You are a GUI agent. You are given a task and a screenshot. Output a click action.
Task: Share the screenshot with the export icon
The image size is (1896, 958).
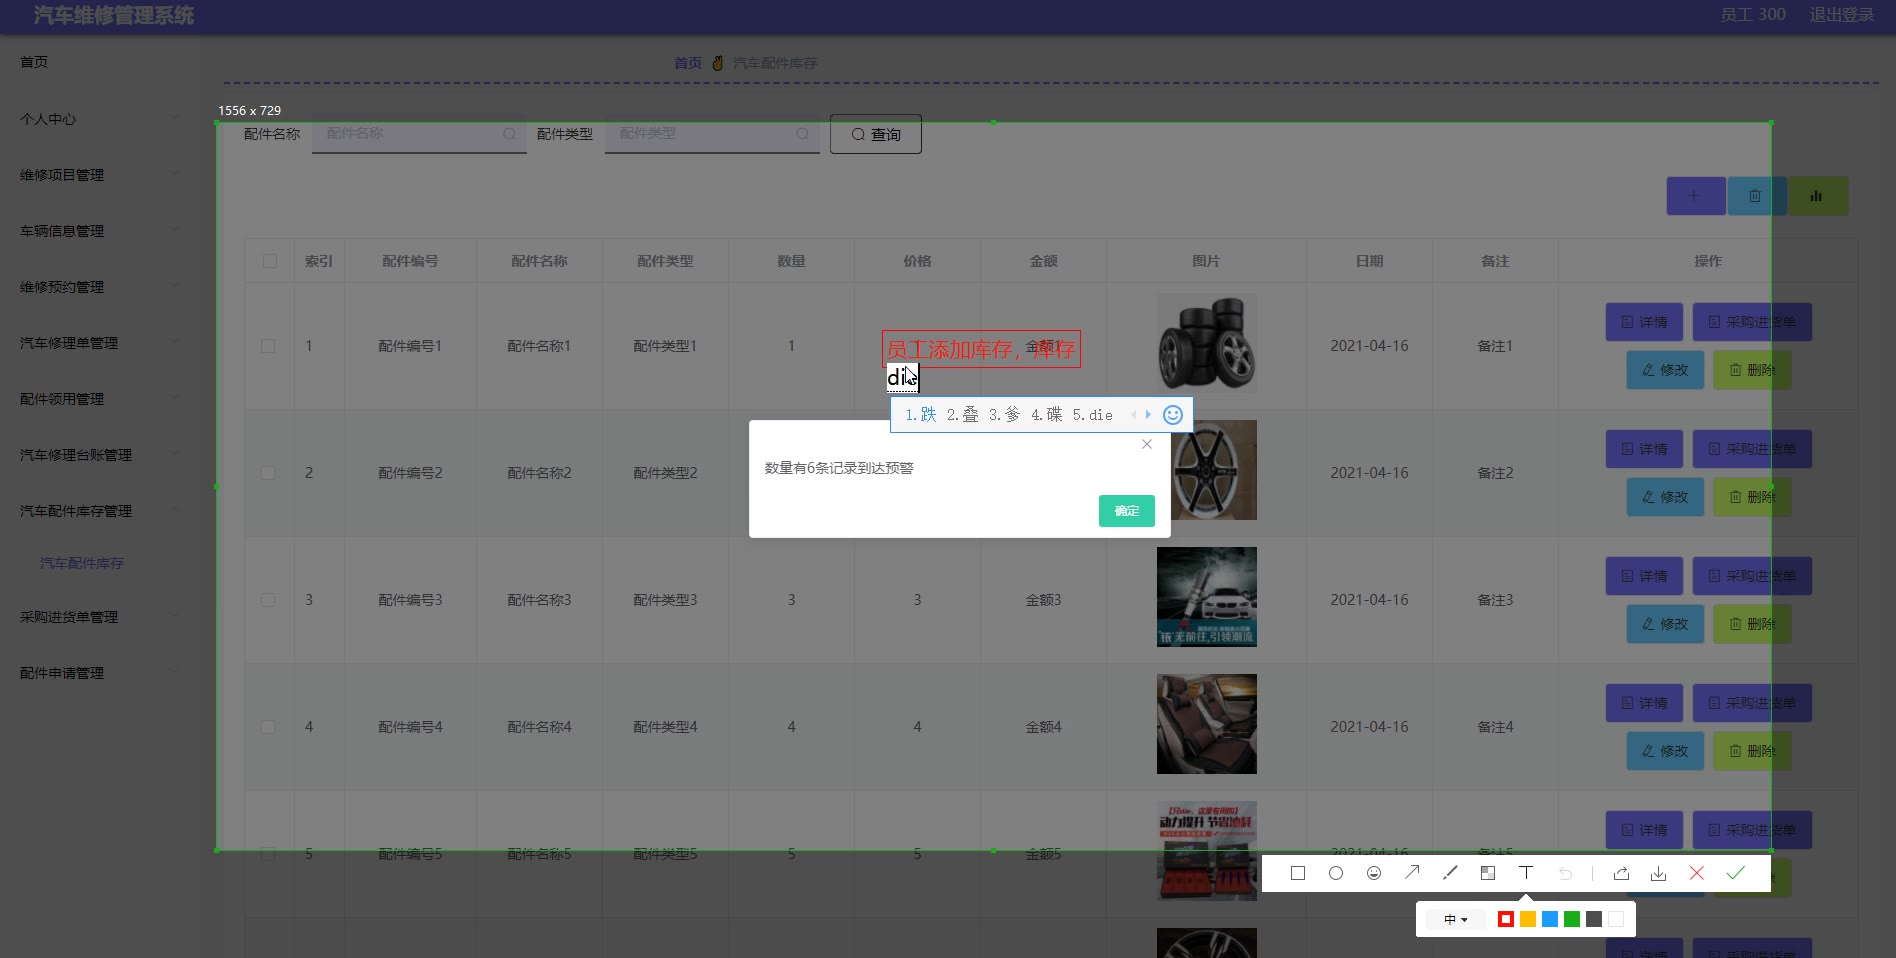click(1621, 873)
